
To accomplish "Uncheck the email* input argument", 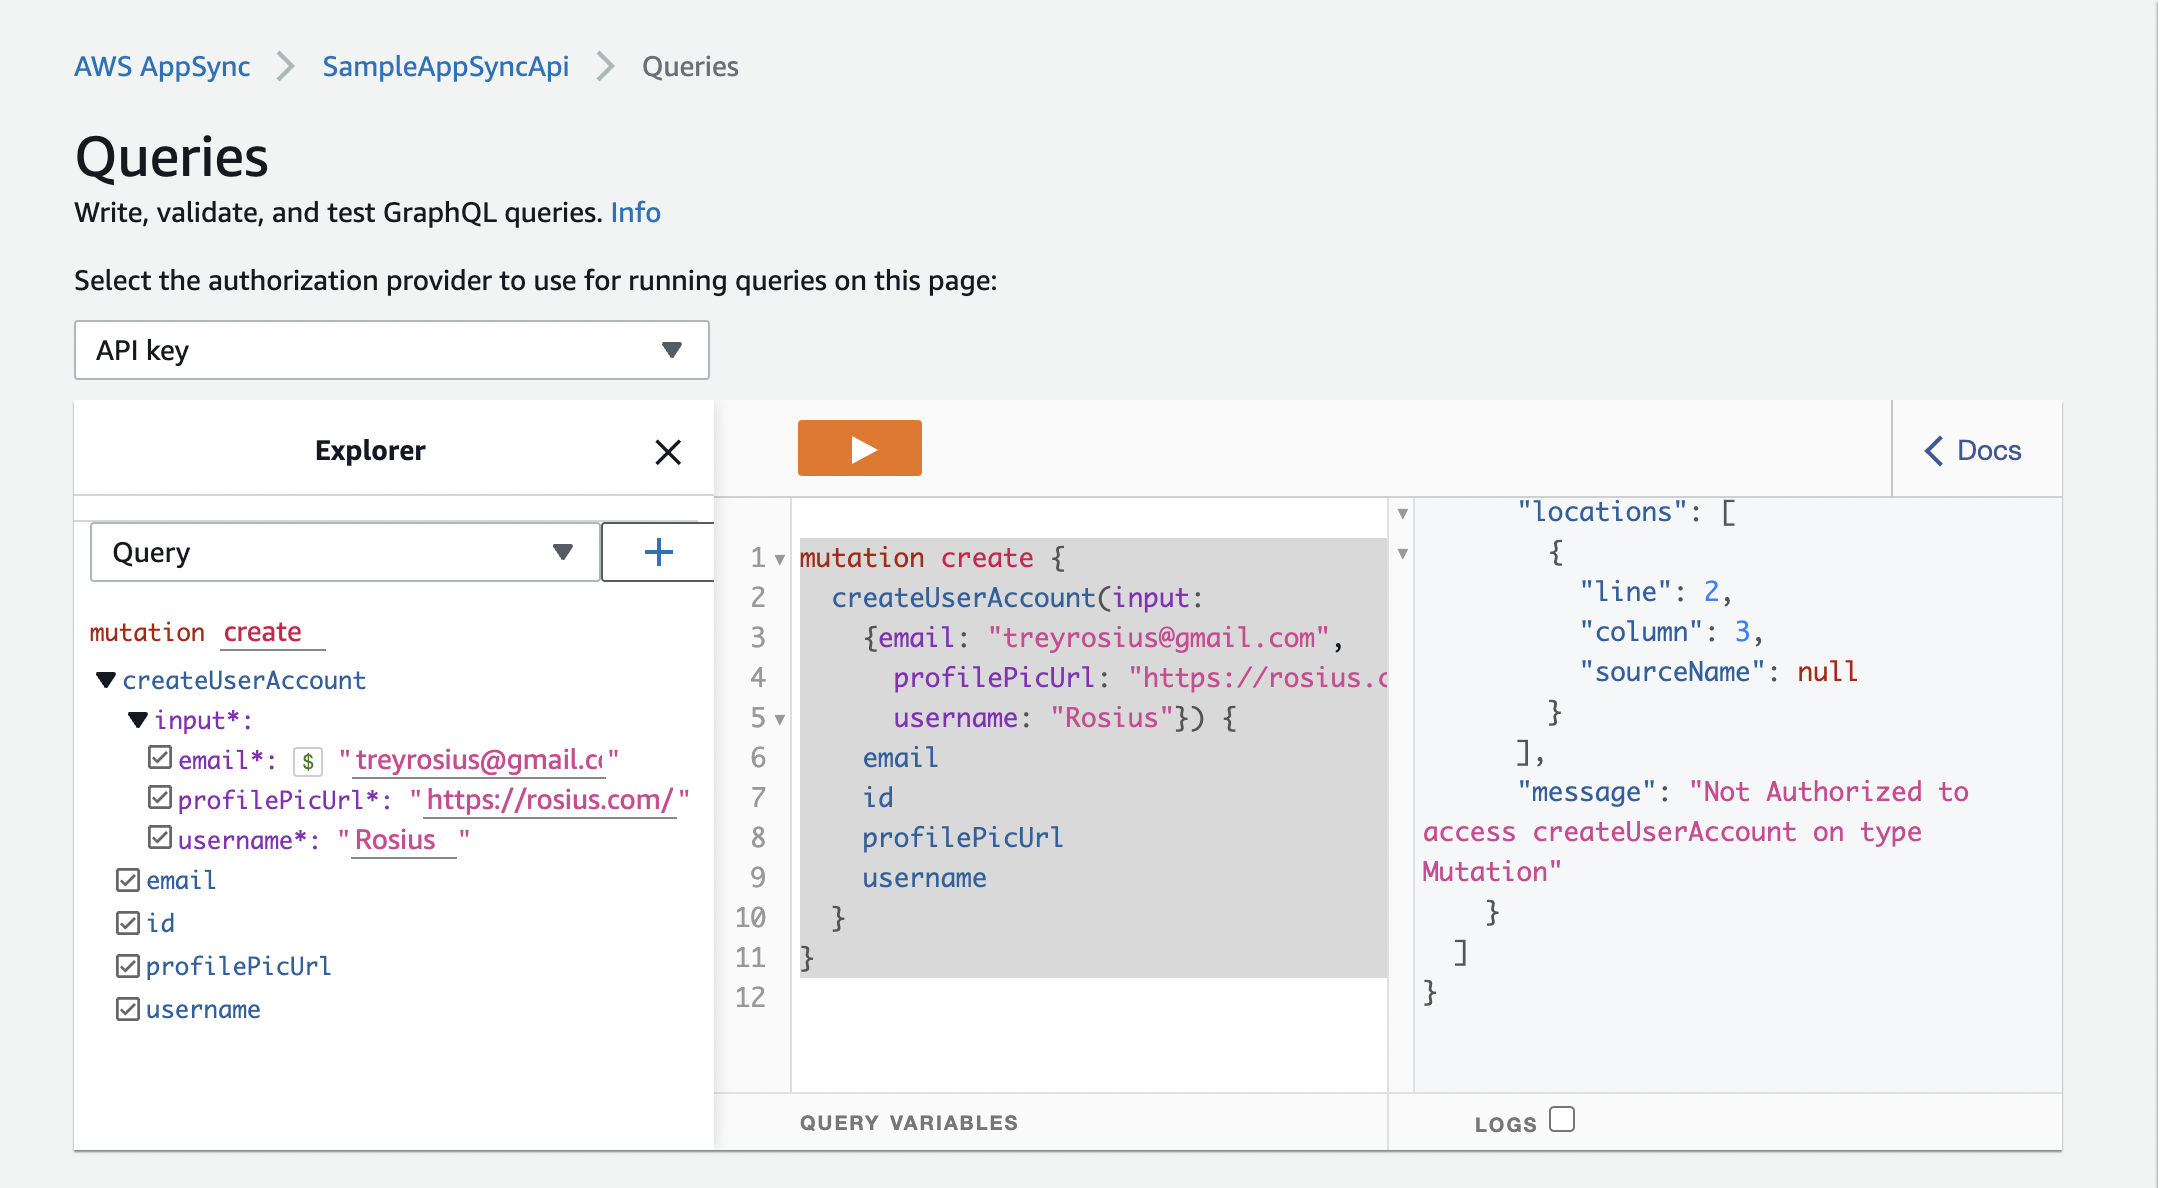I will coord(160,757).
